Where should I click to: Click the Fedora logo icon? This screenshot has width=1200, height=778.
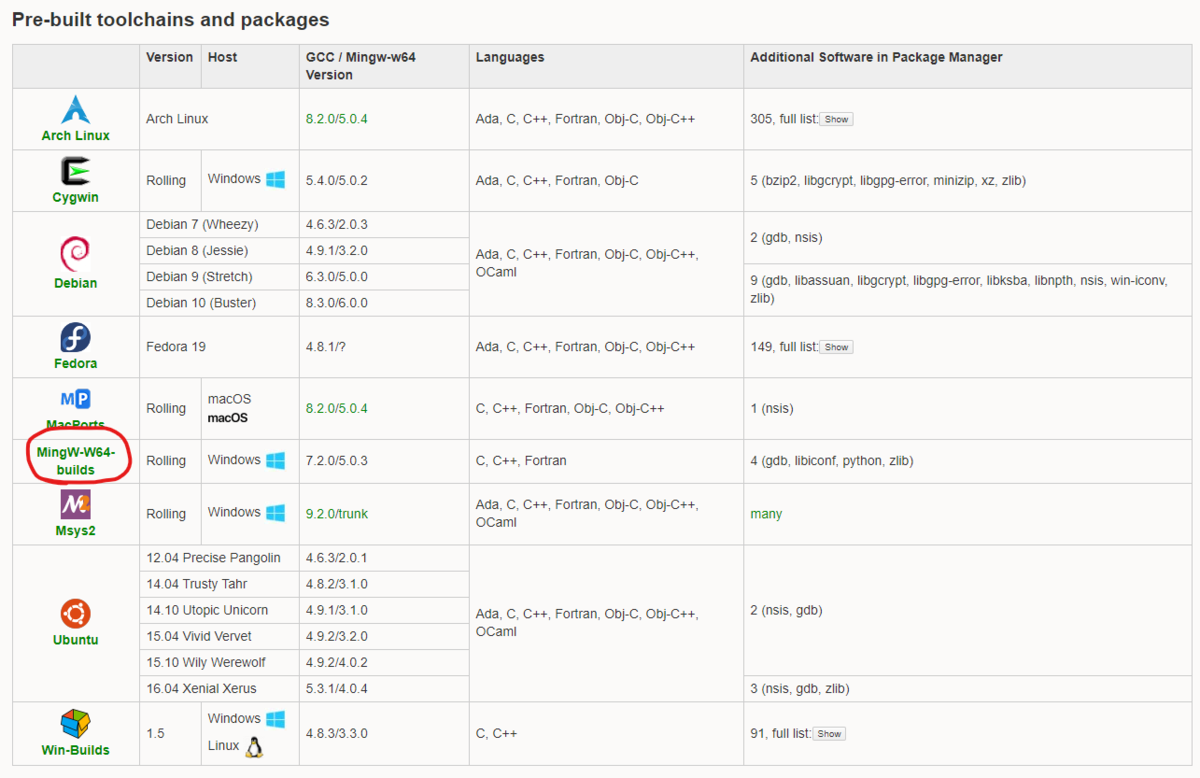click(x=76, y=337)
